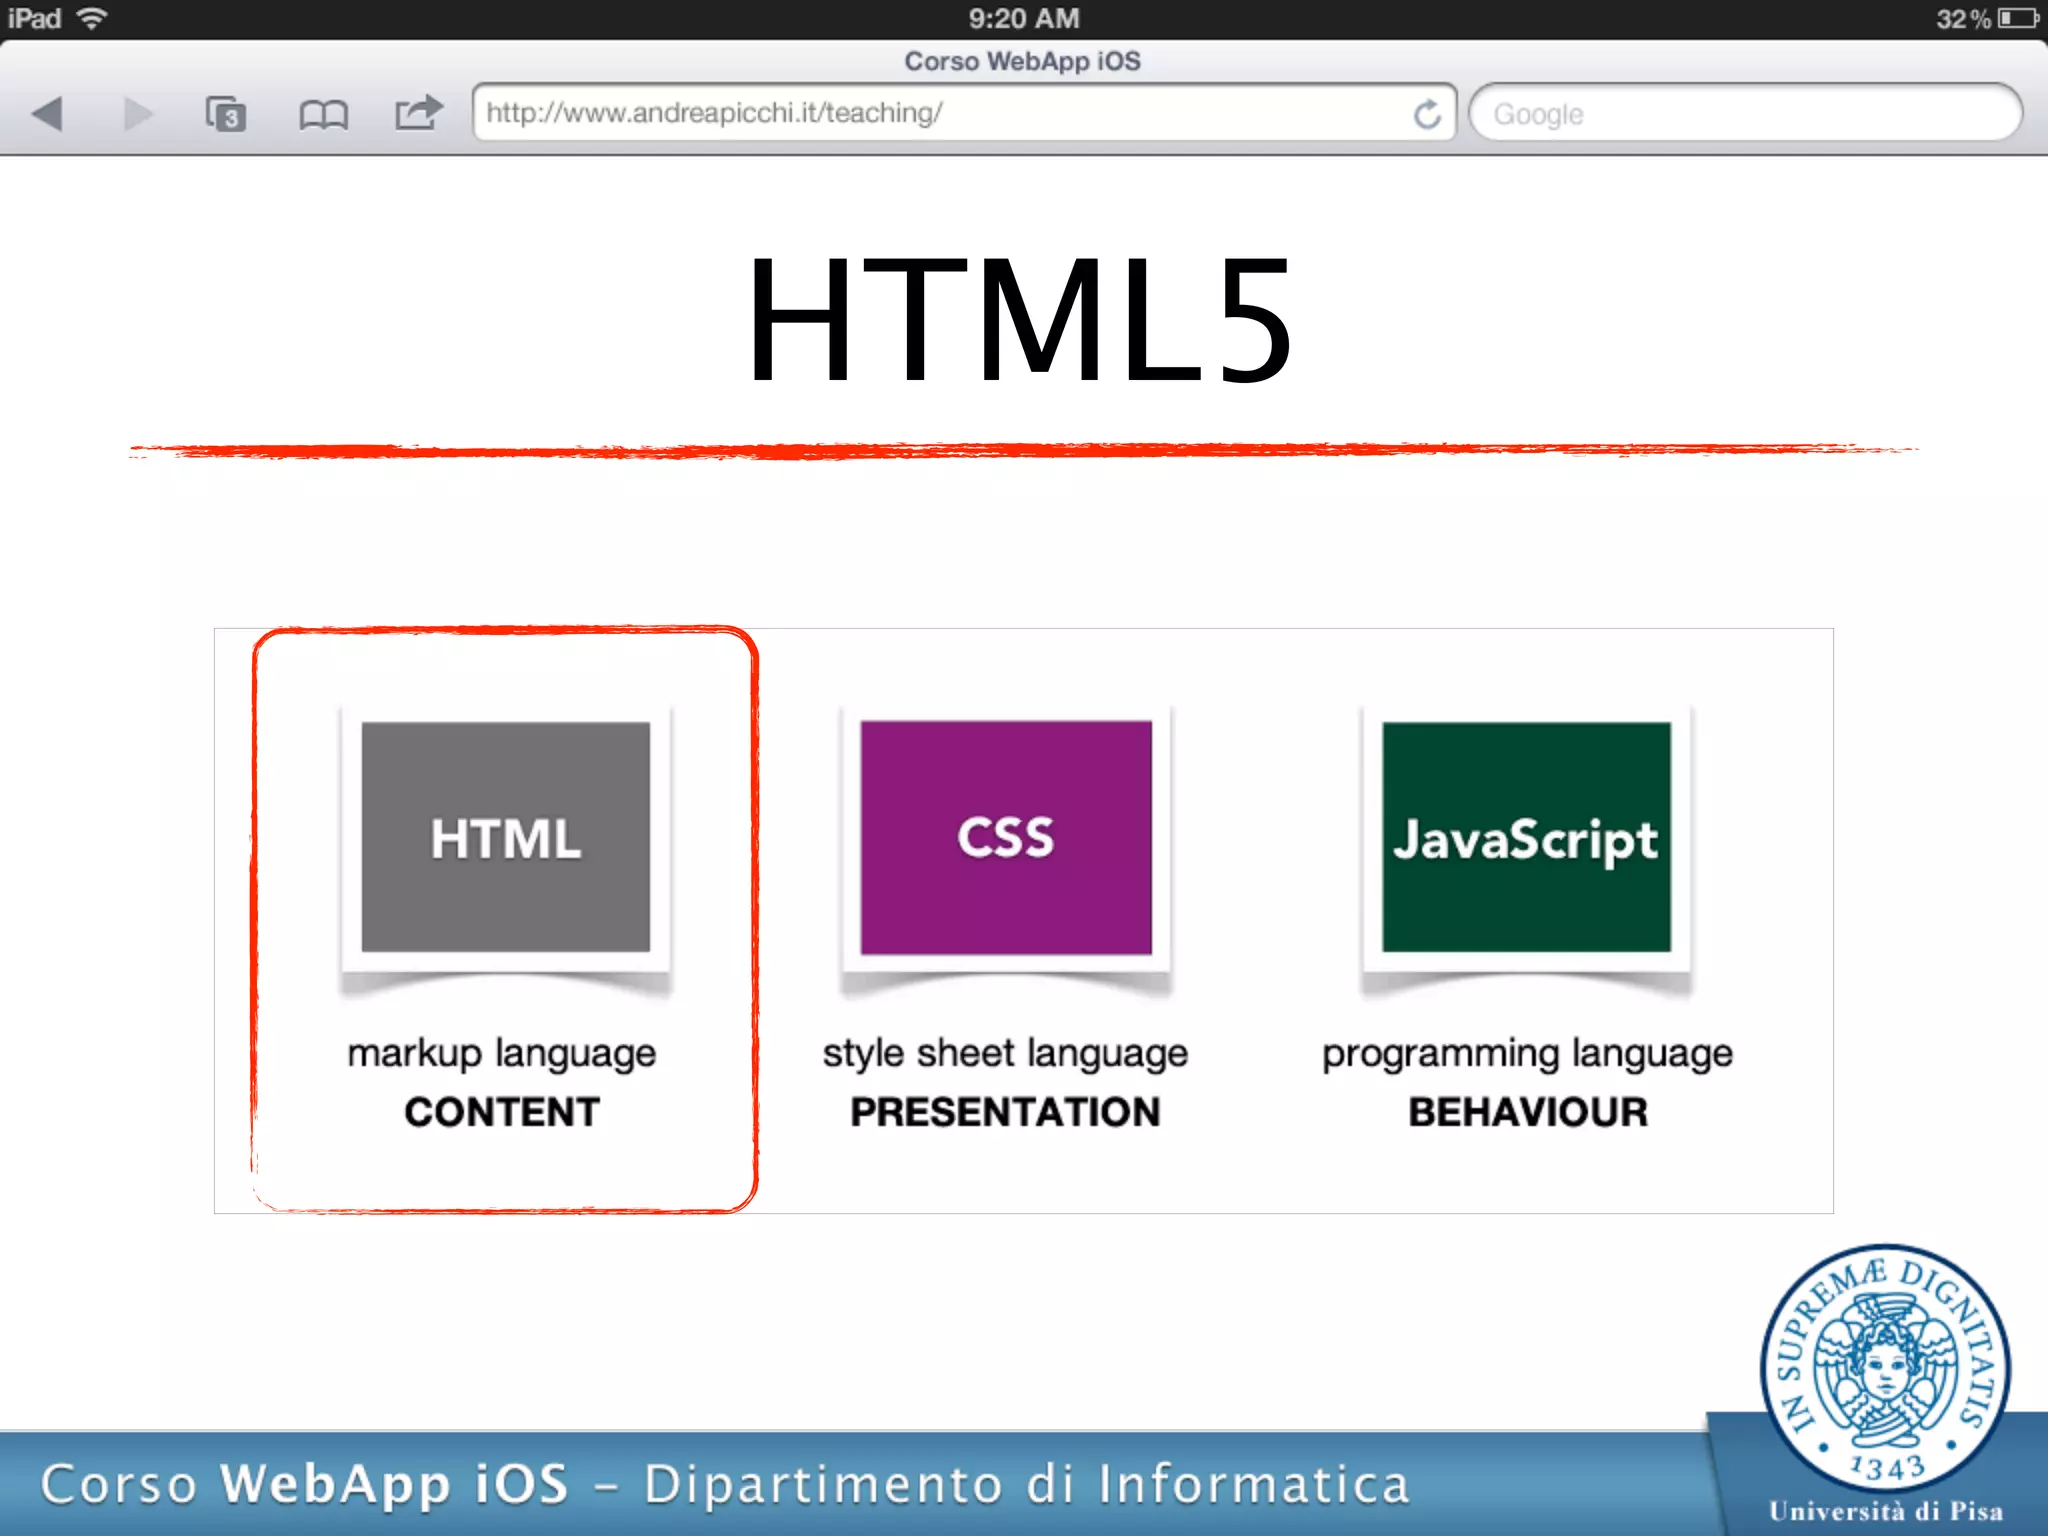Viewport: 2048px width, 1536px height.
Task: Open the tabs/pages switcher icon
Action: 225,113
